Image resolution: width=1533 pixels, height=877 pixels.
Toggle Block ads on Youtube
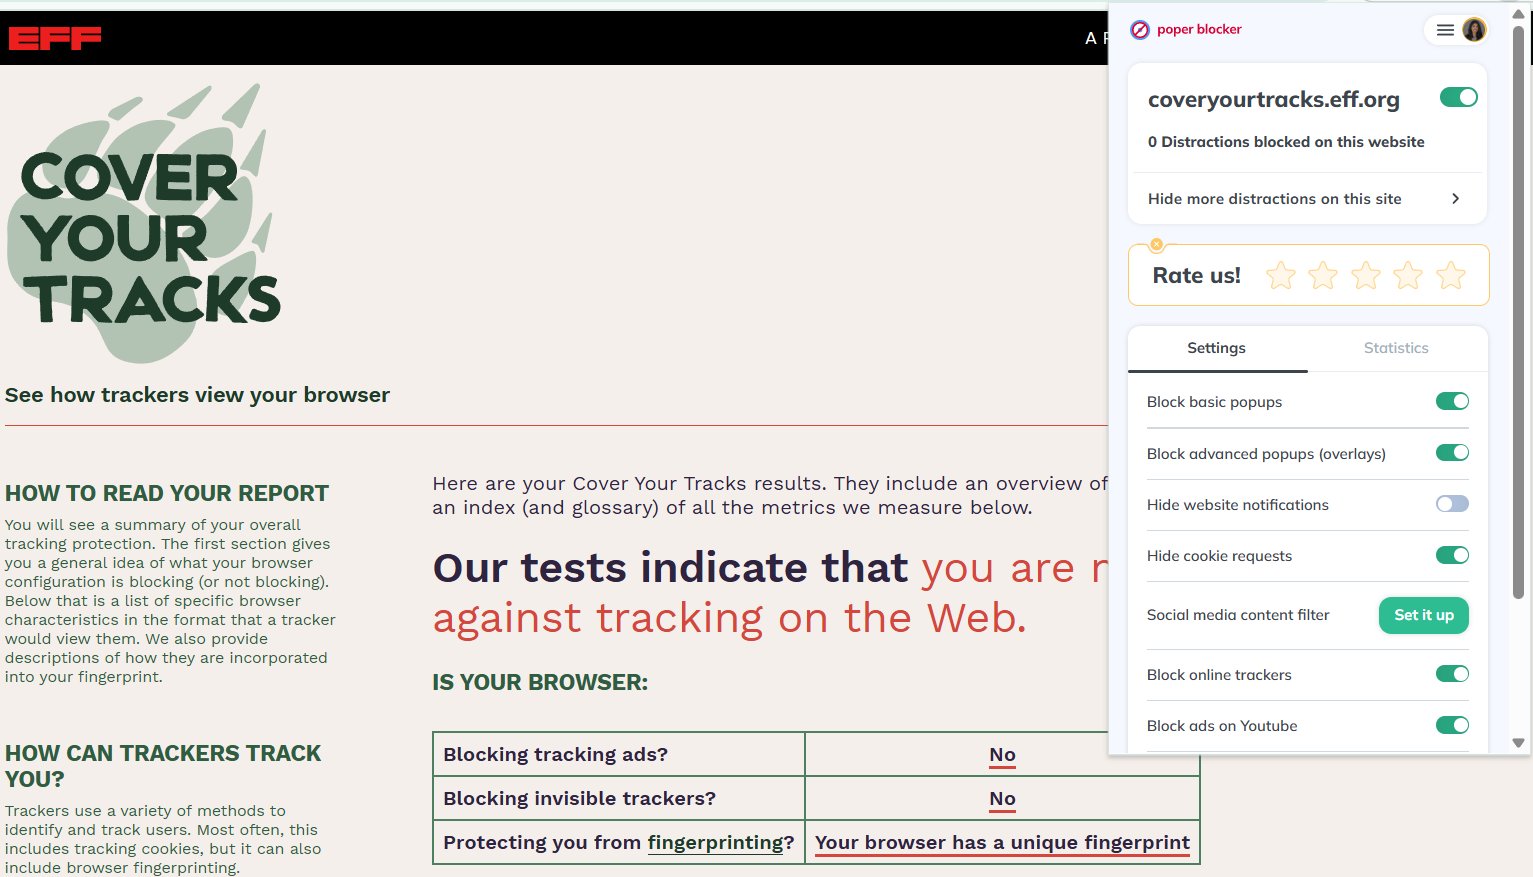(x=1453, y=725)
